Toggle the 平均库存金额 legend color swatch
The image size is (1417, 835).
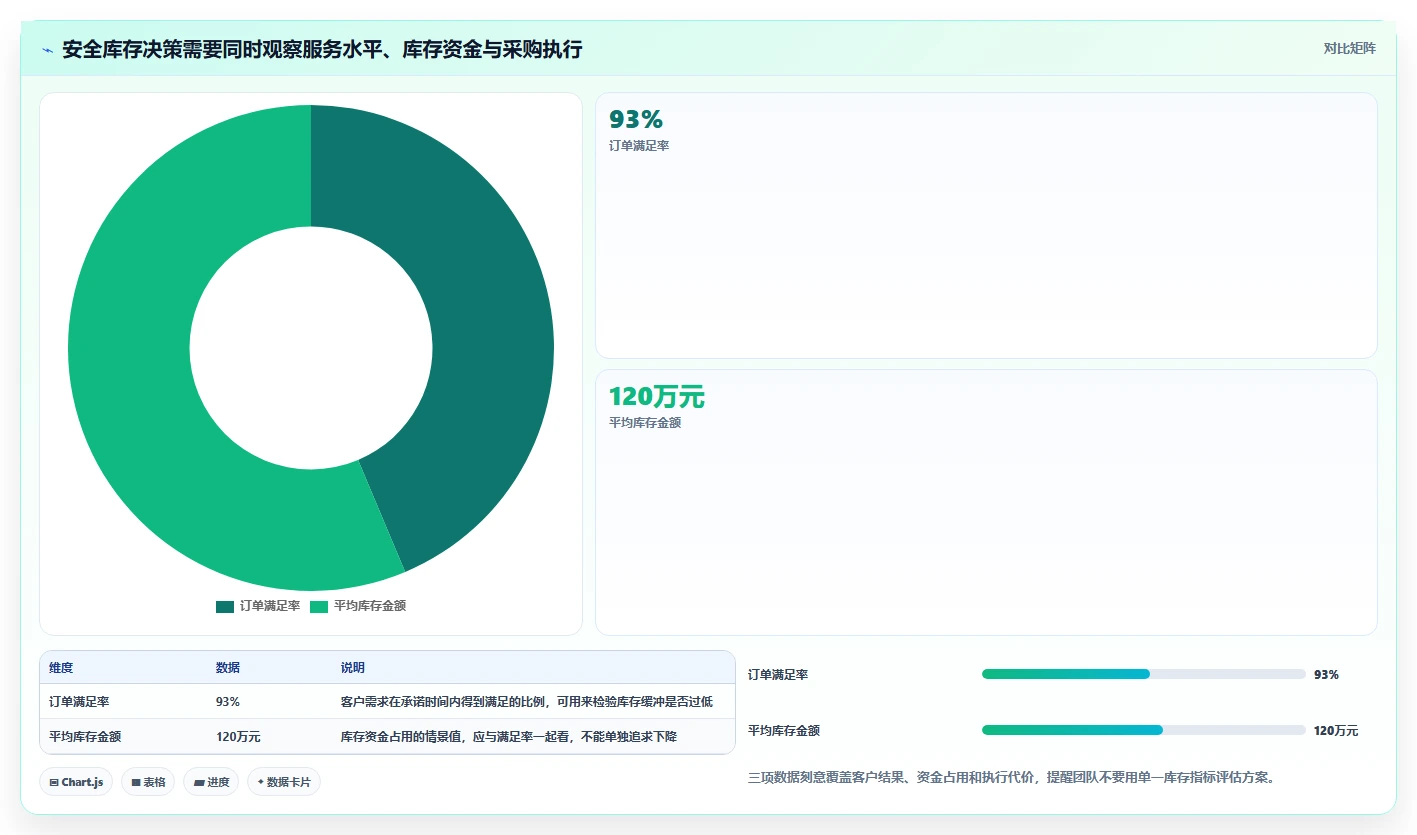coord(319,606)
